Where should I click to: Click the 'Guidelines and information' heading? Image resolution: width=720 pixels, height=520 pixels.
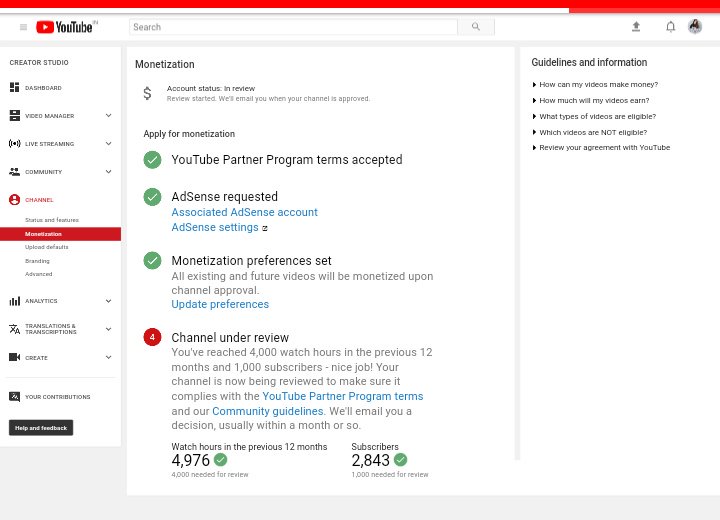(589, 62)
